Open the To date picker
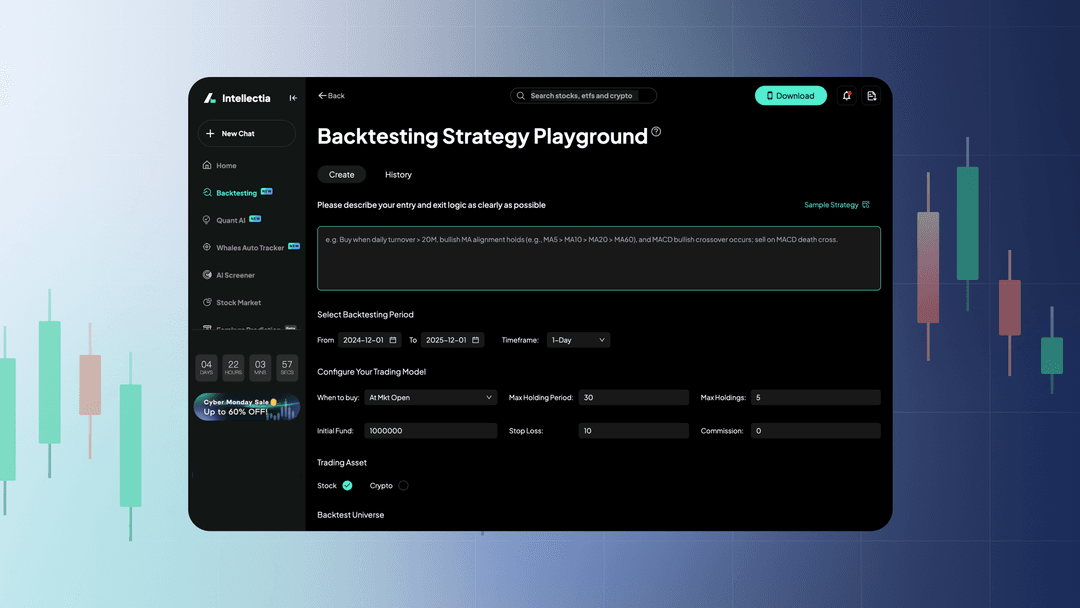 click(476, 340)
